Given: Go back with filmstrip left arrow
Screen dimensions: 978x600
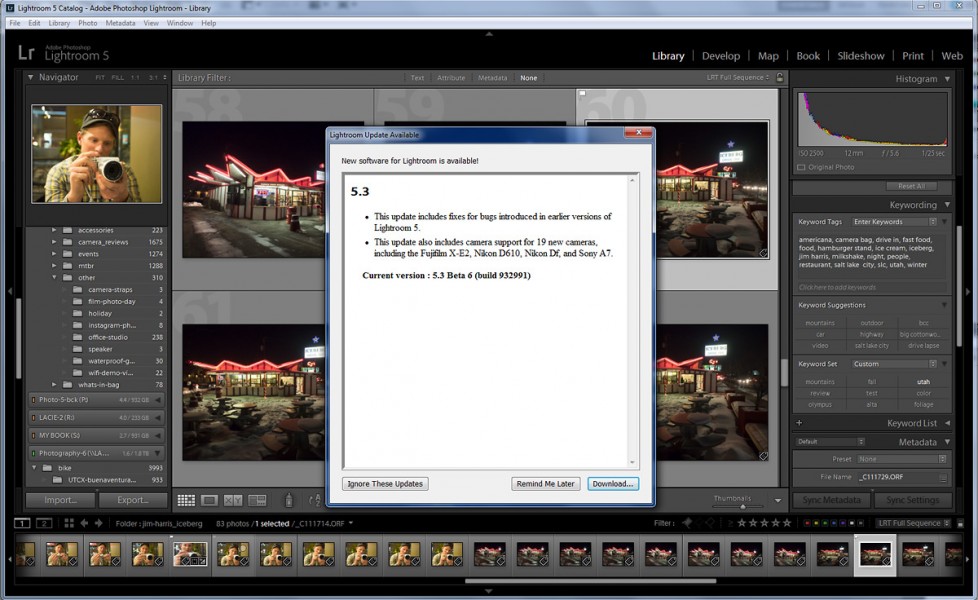Looking at the screenshot, I should [84, 523].
